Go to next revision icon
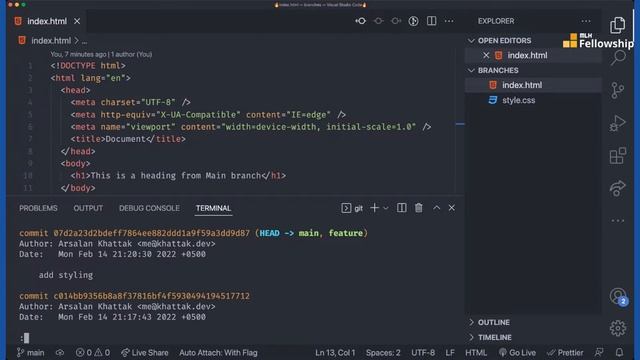The width and height of the screenshot is (640, 360). pos(396,21)
